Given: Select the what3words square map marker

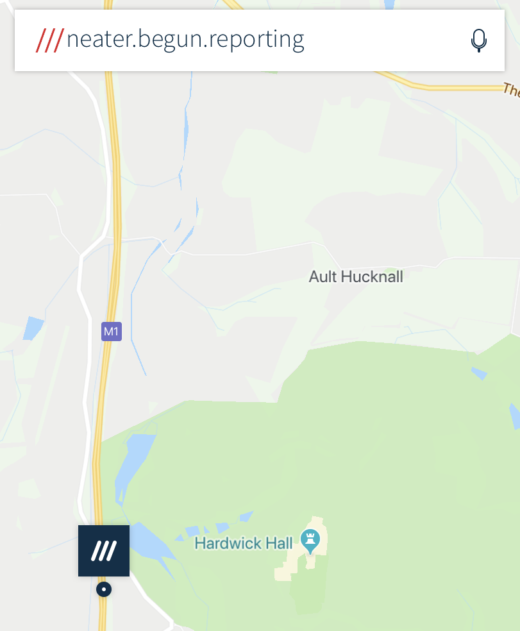Looking at the screenshot, I should point(104,551).
